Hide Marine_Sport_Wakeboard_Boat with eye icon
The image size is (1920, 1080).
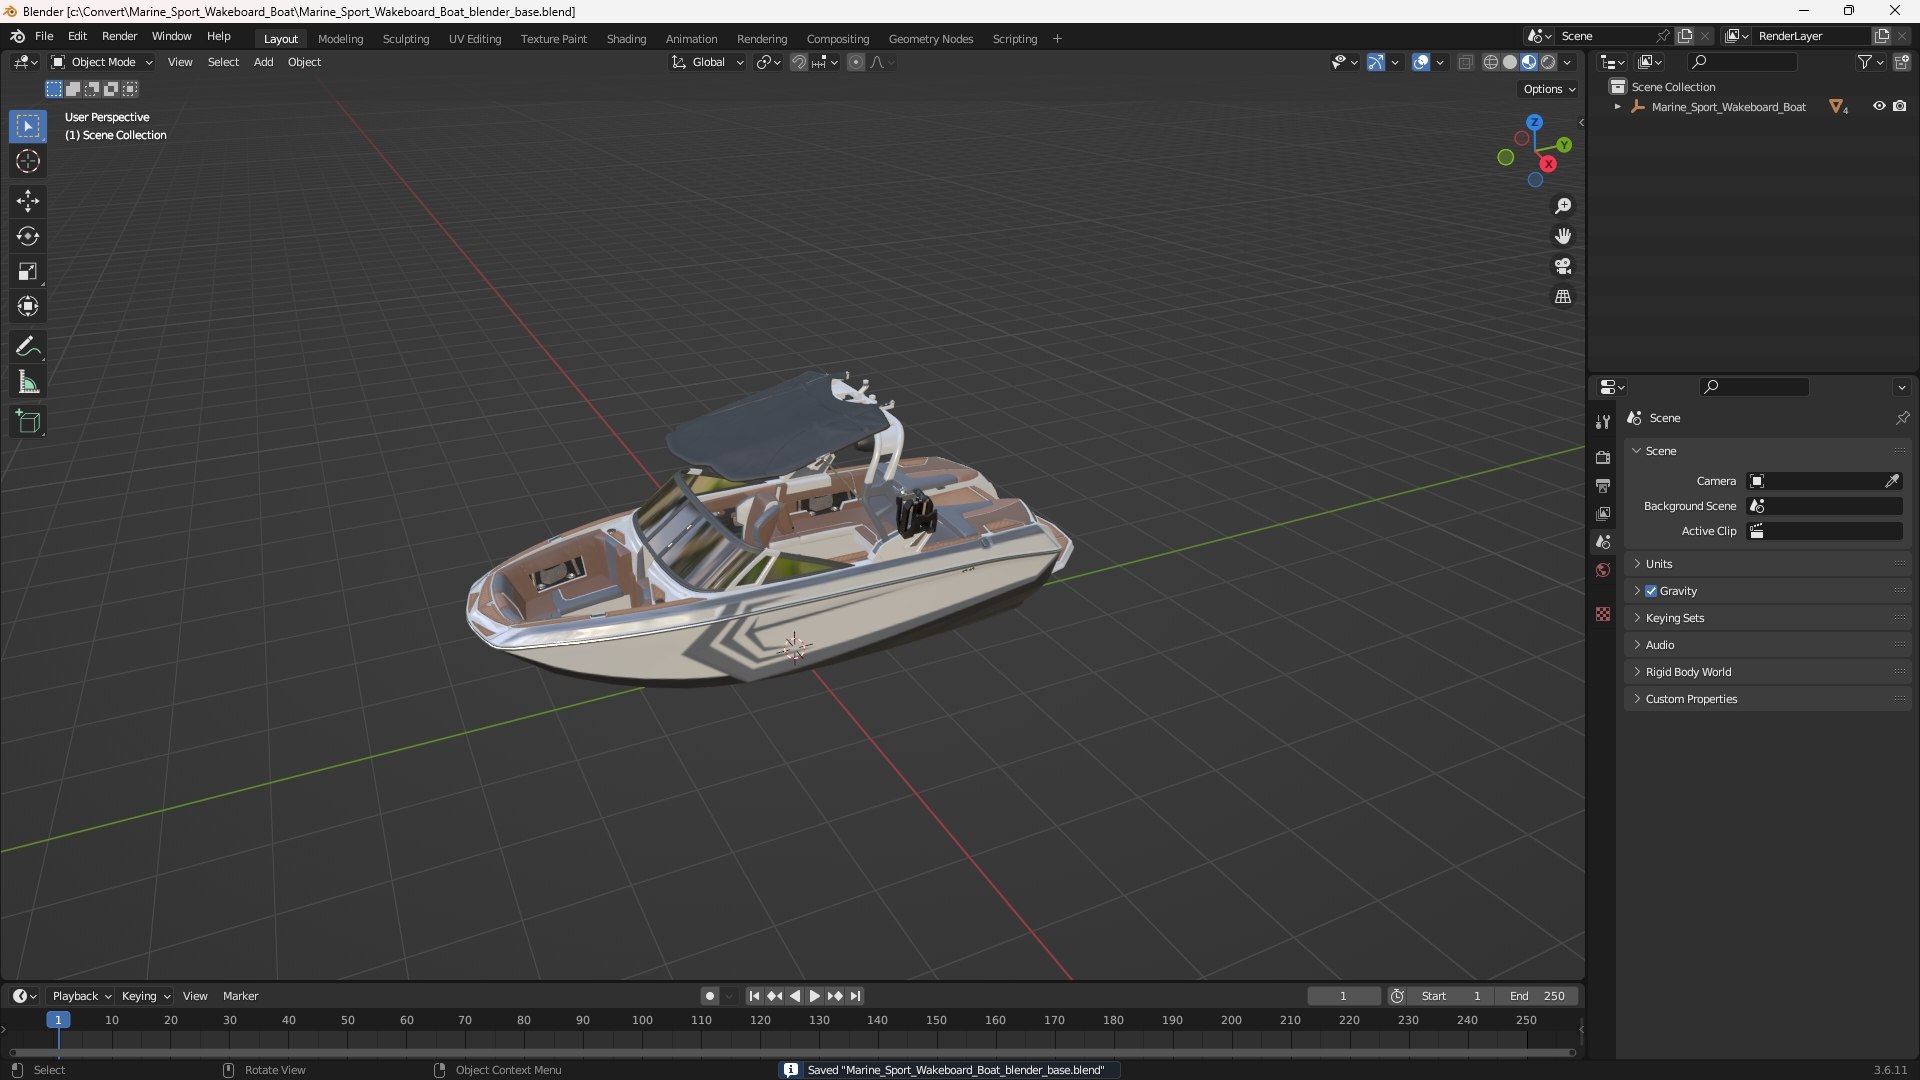pyautogui.click(x=1879, y=106)
